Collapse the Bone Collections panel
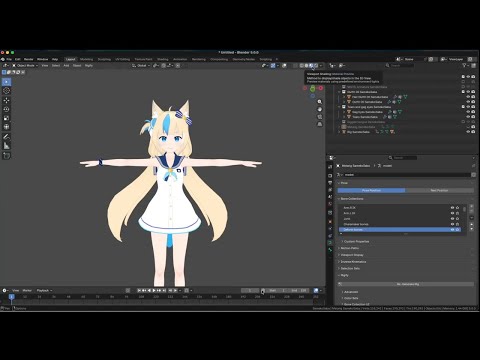480x360 pixels. tap(351, 199)
